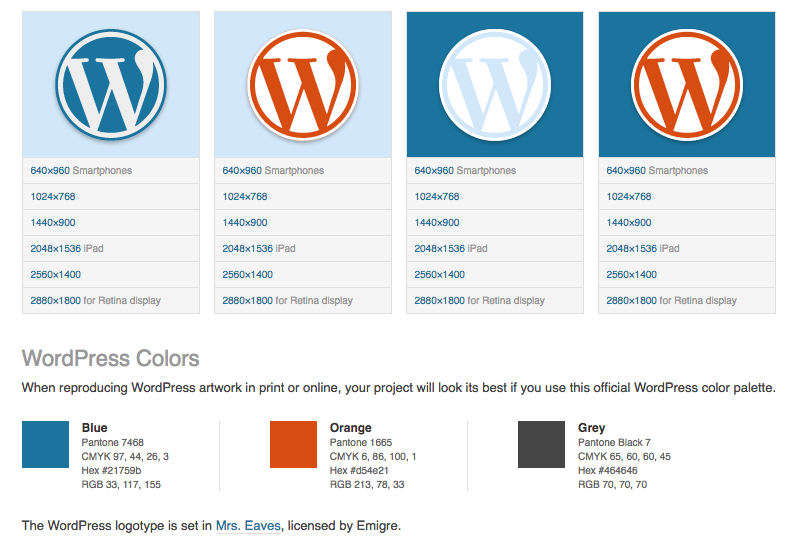
Task: Download 2880x1800 Retina for light-logo-on-blue wallpaper
Action: tap(440, 301)
